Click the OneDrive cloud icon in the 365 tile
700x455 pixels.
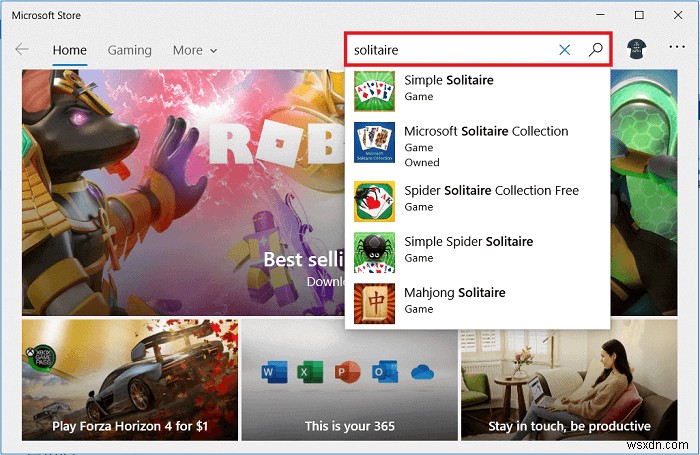coord(422,372)
